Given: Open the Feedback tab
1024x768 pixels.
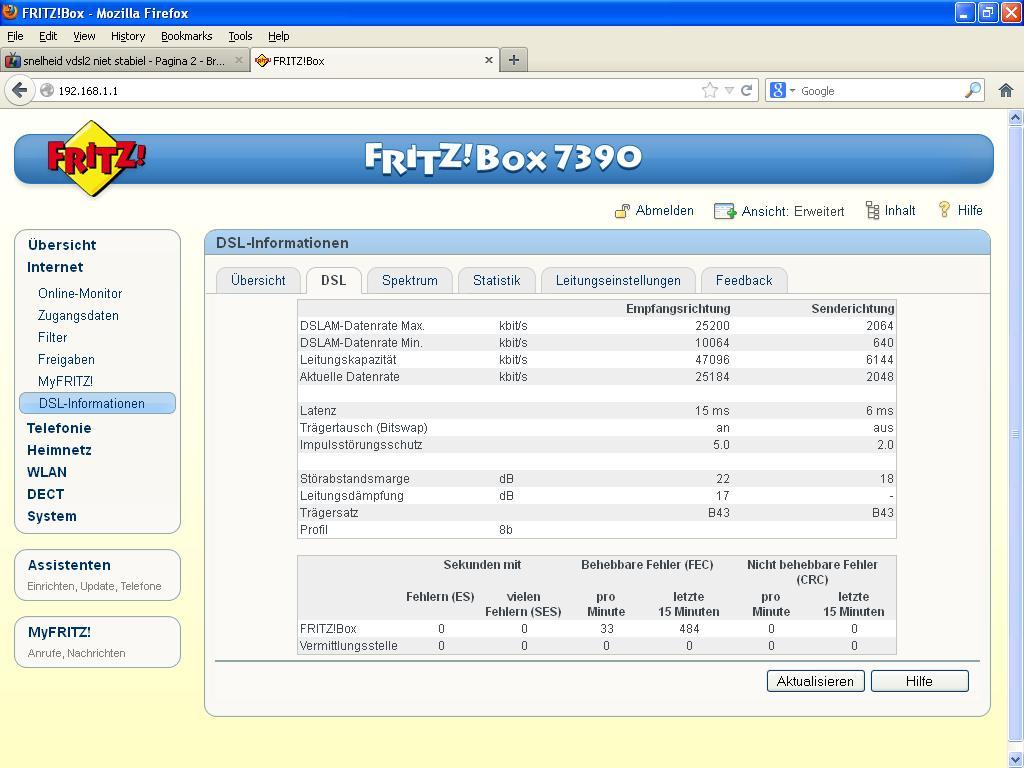Looking at the screenshot, I should [x=744, y=280].
